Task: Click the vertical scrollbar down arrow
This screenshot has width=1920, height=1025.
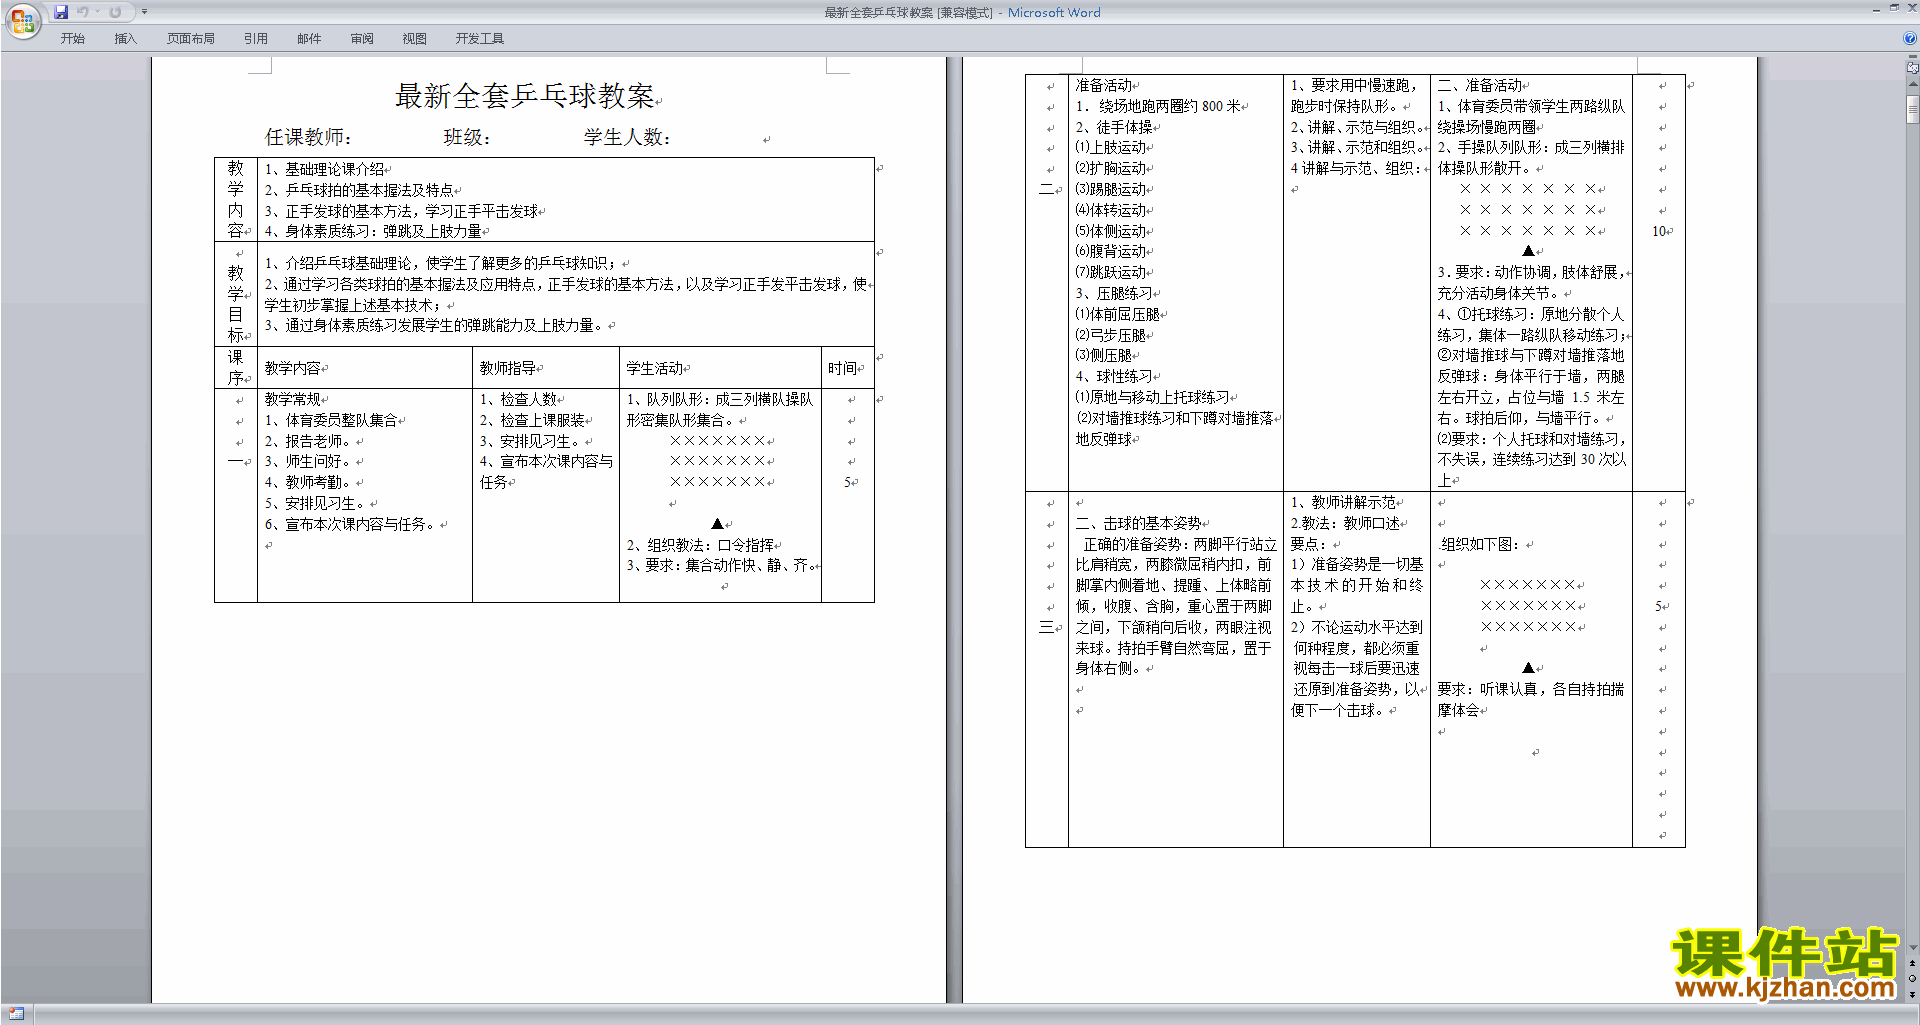Action: pos(1913,947)
